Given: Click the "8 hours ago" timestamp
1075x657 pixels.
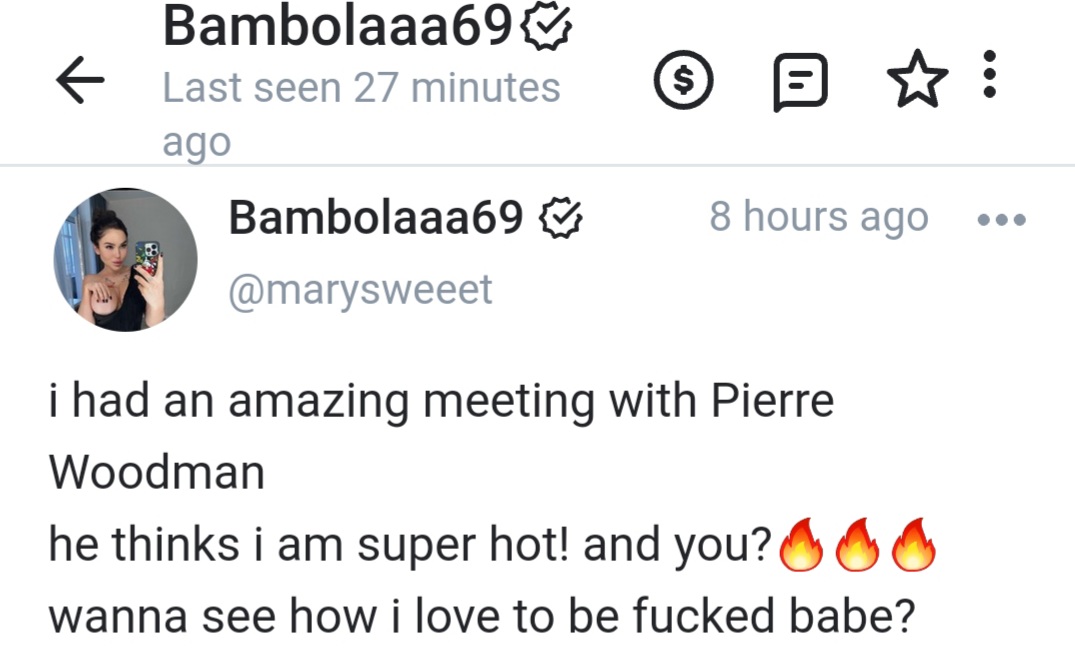Looking at the screenshot, I should pos(818,217).
